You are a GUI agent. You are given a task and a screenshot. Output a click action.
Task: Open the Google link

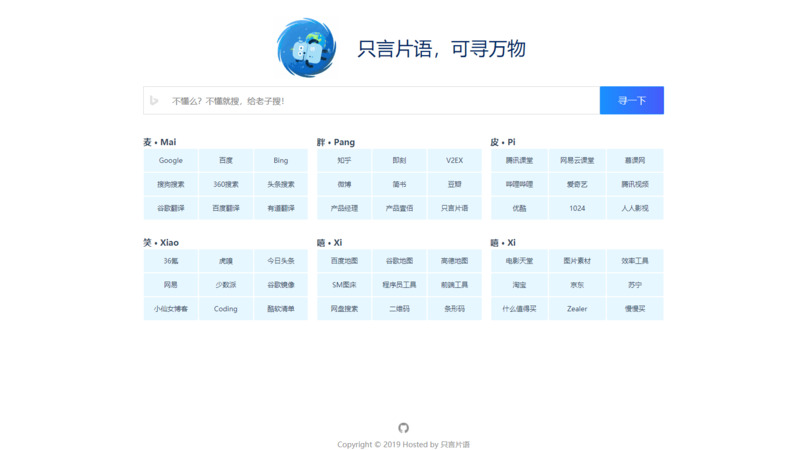tap(171, 160)
